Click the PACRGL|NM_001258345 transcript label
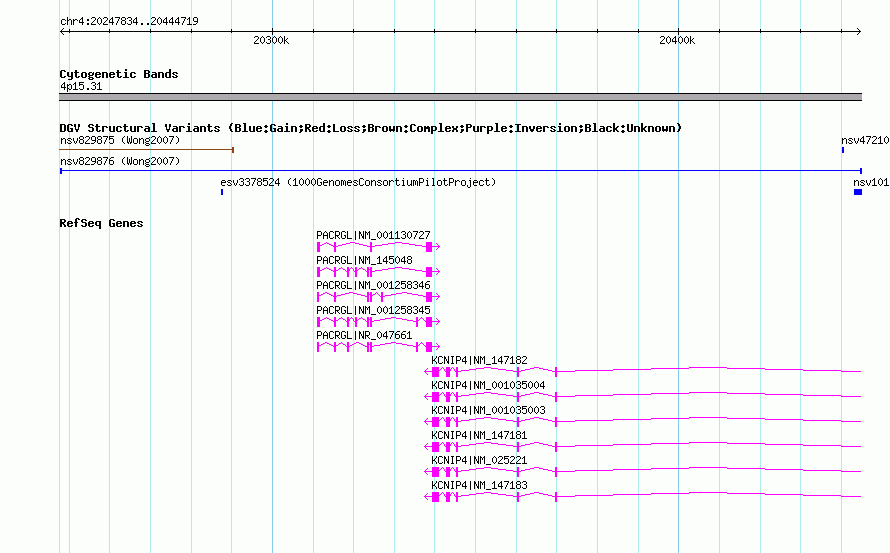Viewport: 890px width, 553px height. tap(373, 310)
